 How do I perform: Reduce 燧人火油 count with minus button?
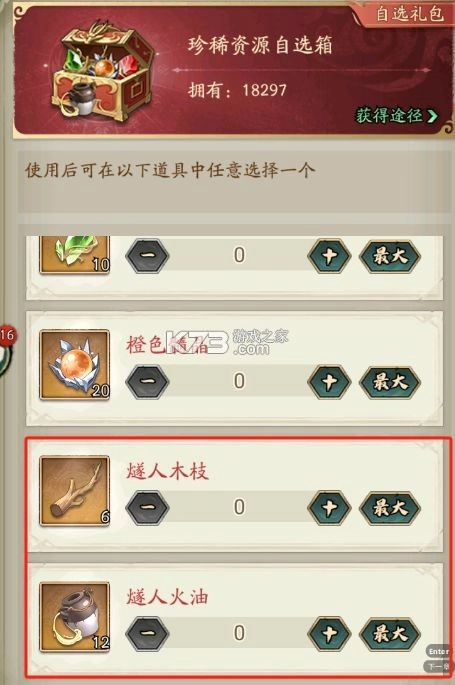pyautogui.click(x=148, y=633)
